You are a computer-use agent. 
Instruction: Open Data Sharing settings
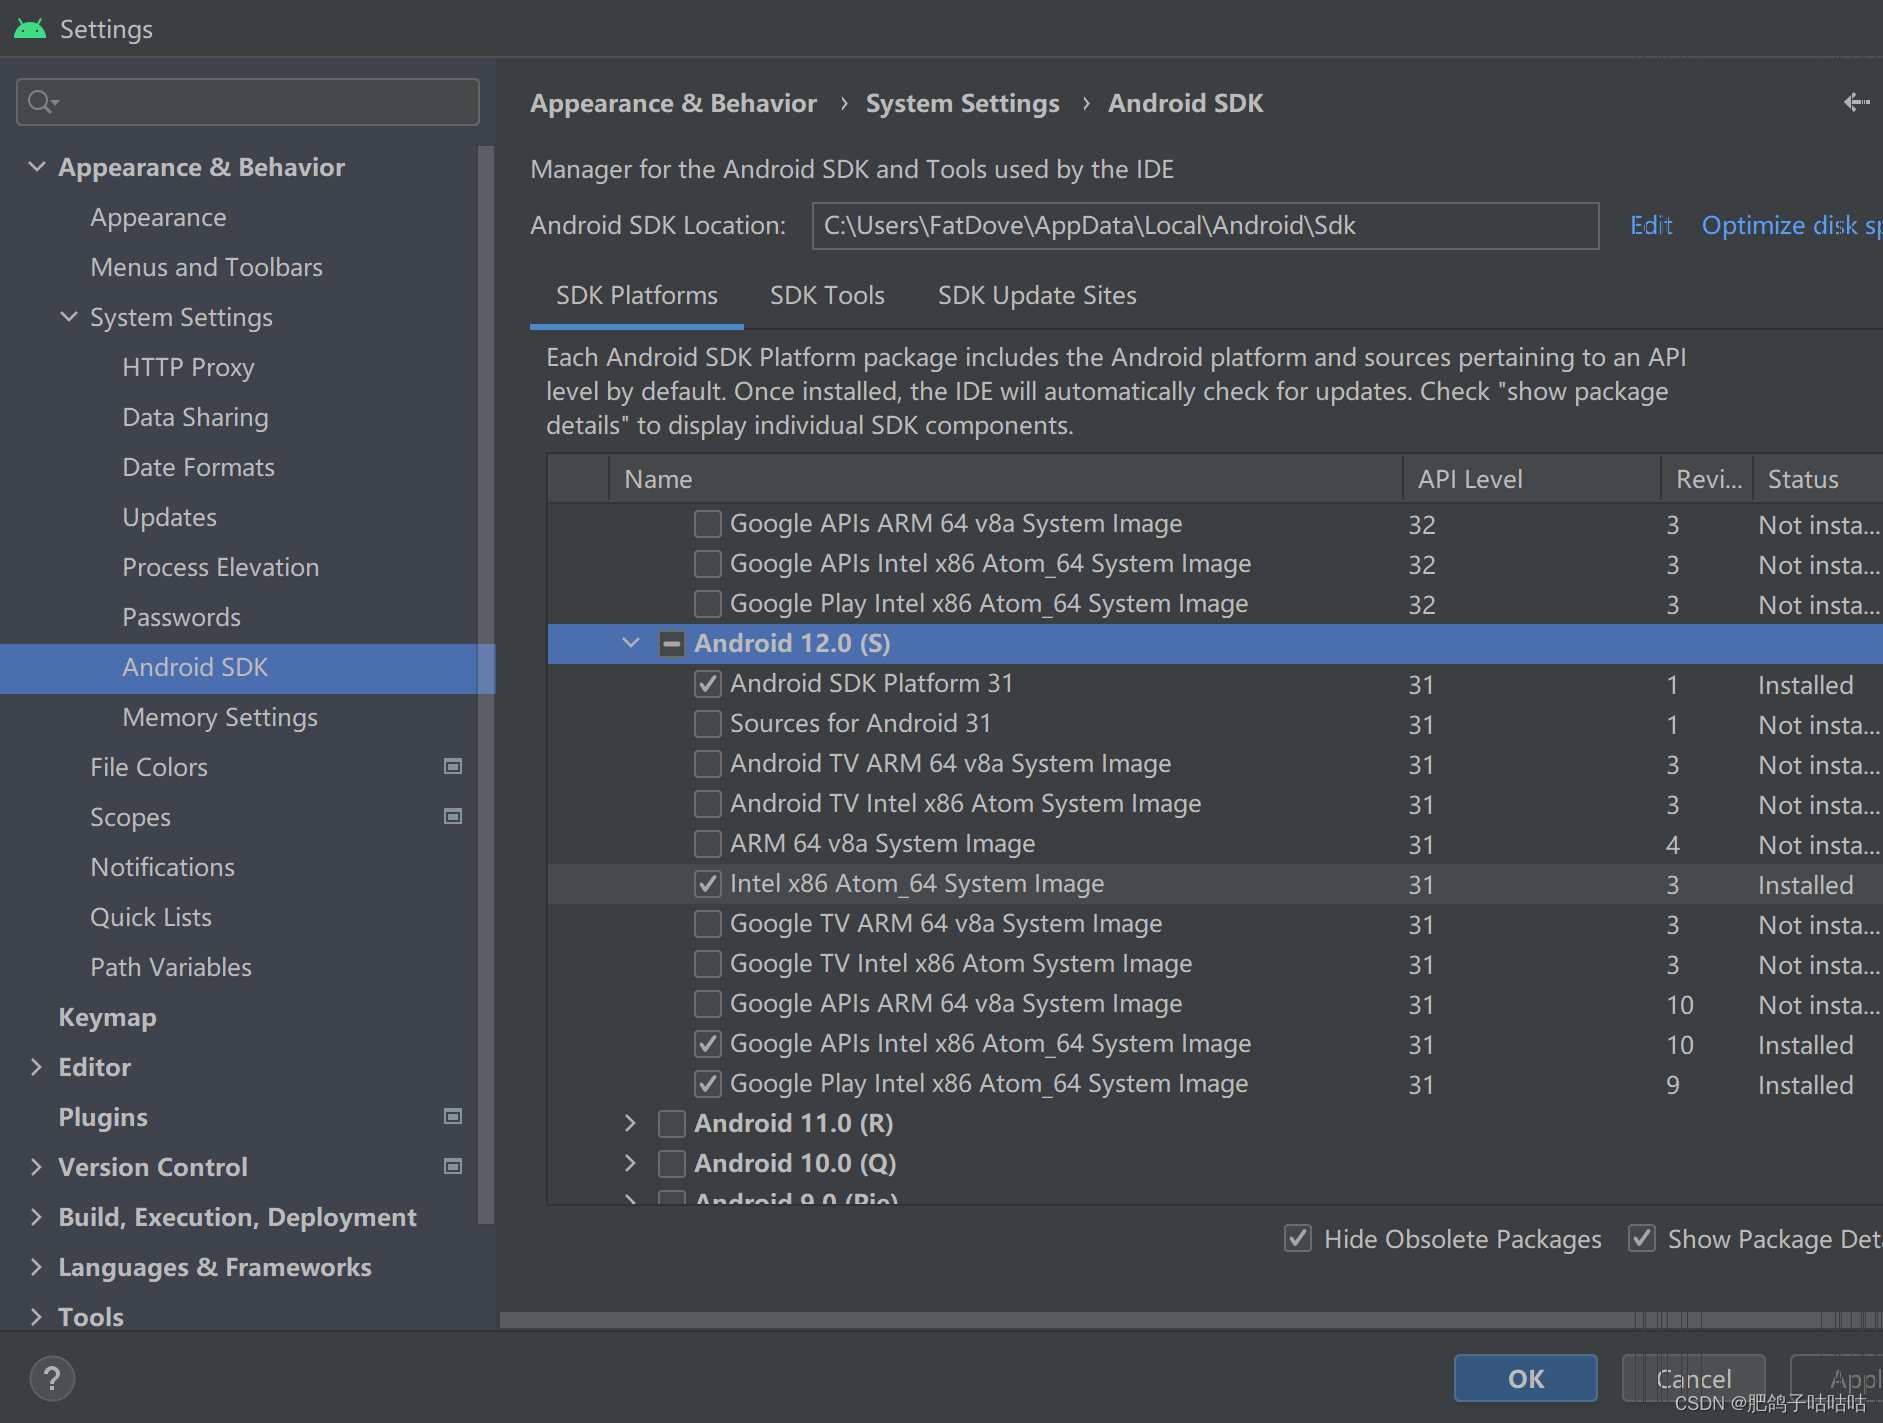195,417
